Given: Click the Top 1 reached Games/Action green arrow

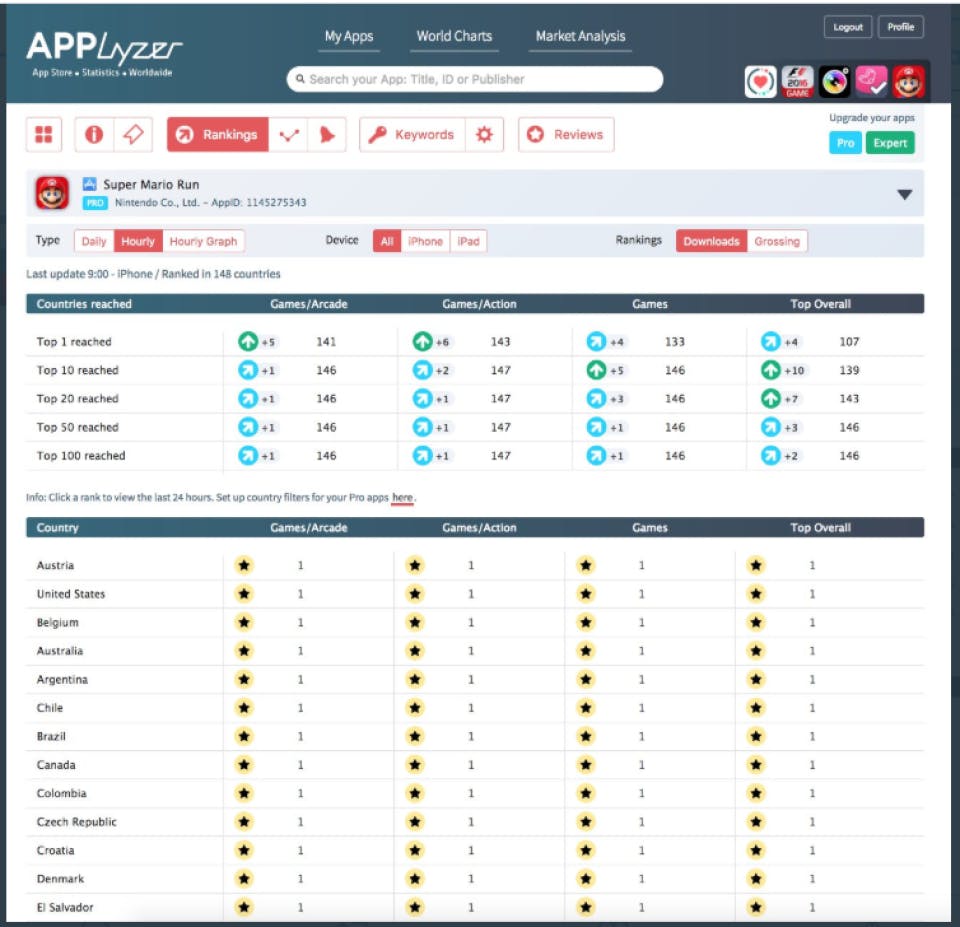Looking at the screenshot, I should tap(422, 341).
